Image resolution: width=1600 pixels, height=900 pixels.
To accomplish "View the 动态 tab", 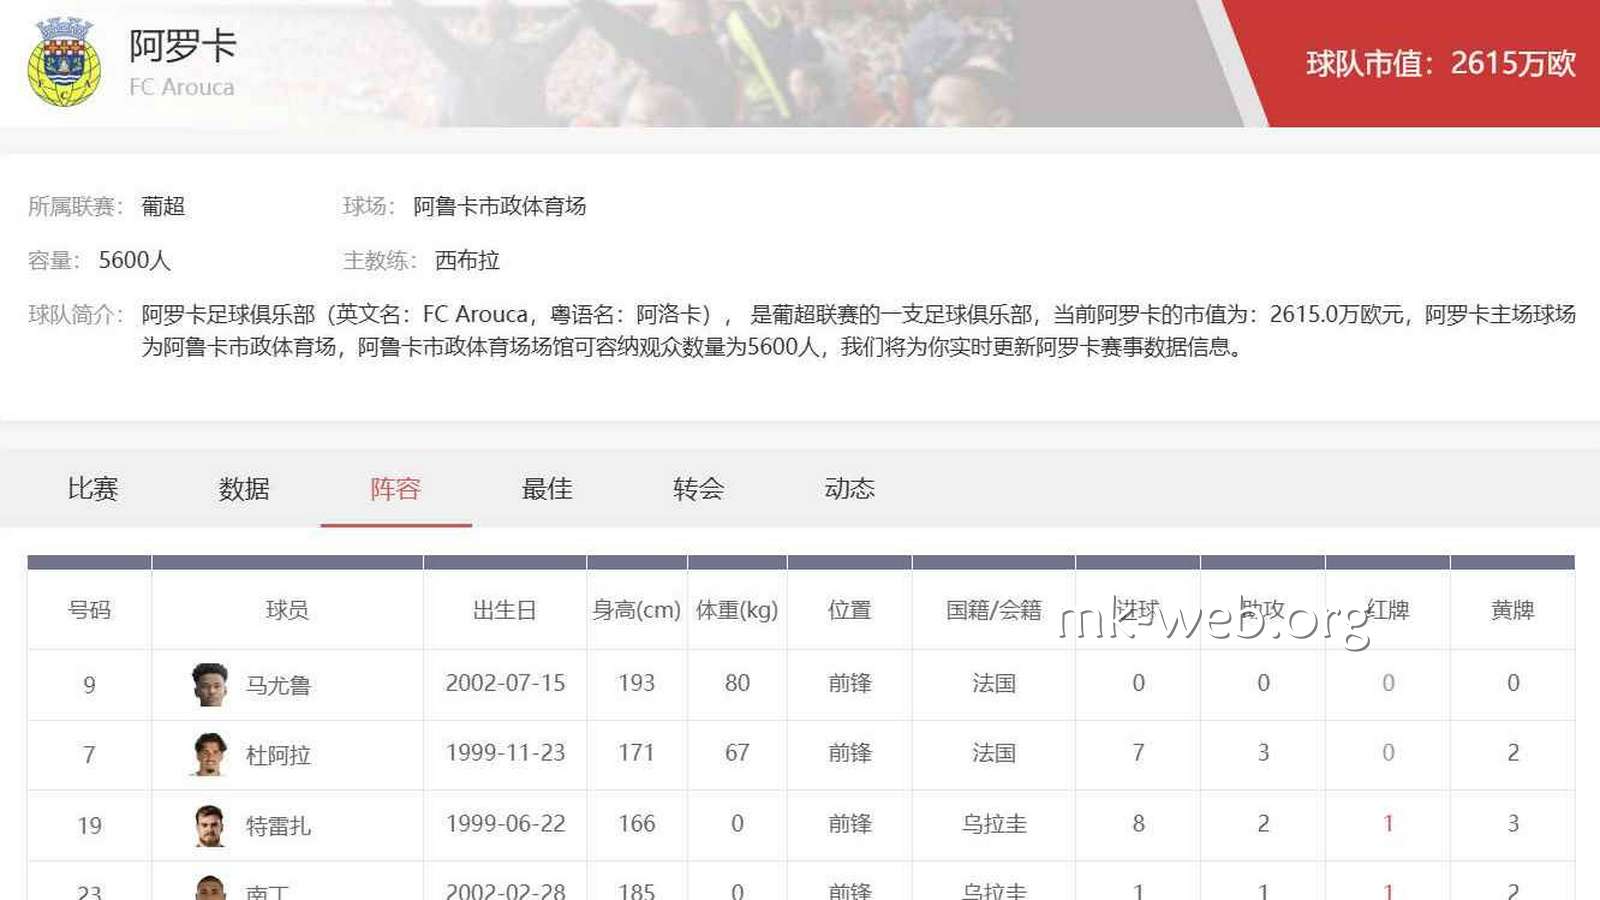I will tap(850, 489).
